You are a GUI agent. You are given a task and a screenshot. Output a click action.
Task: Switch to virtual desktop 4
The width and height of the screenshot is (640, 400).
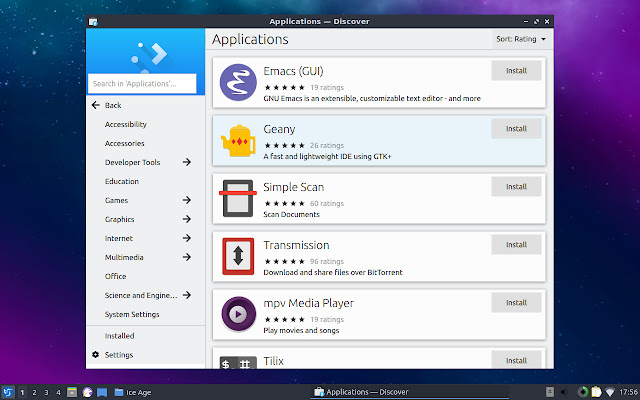(x=58, y=392)
